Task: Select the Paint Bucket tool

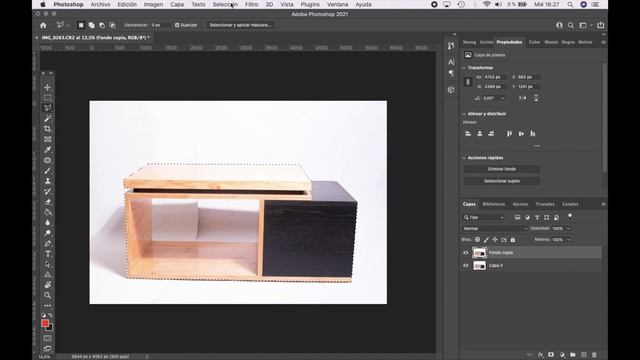Action: click(47, 212)
